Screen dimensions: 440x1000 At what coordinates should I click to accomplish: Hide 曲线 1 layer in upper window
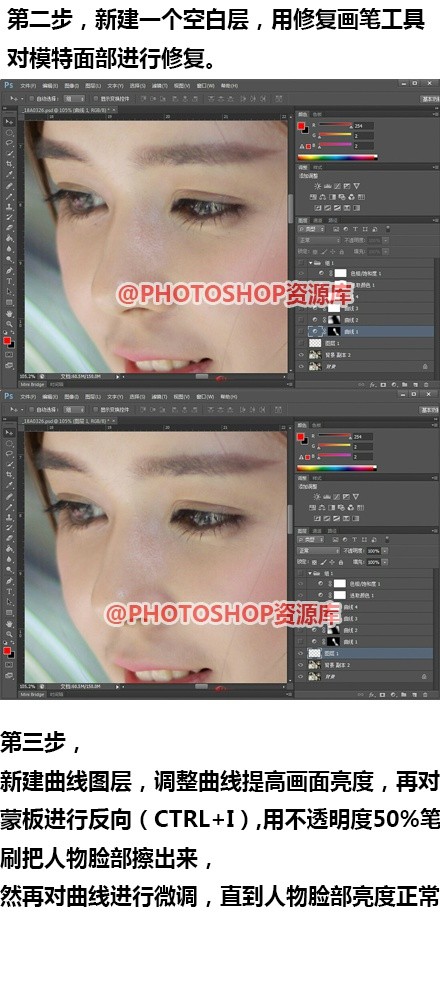(301, 332)
